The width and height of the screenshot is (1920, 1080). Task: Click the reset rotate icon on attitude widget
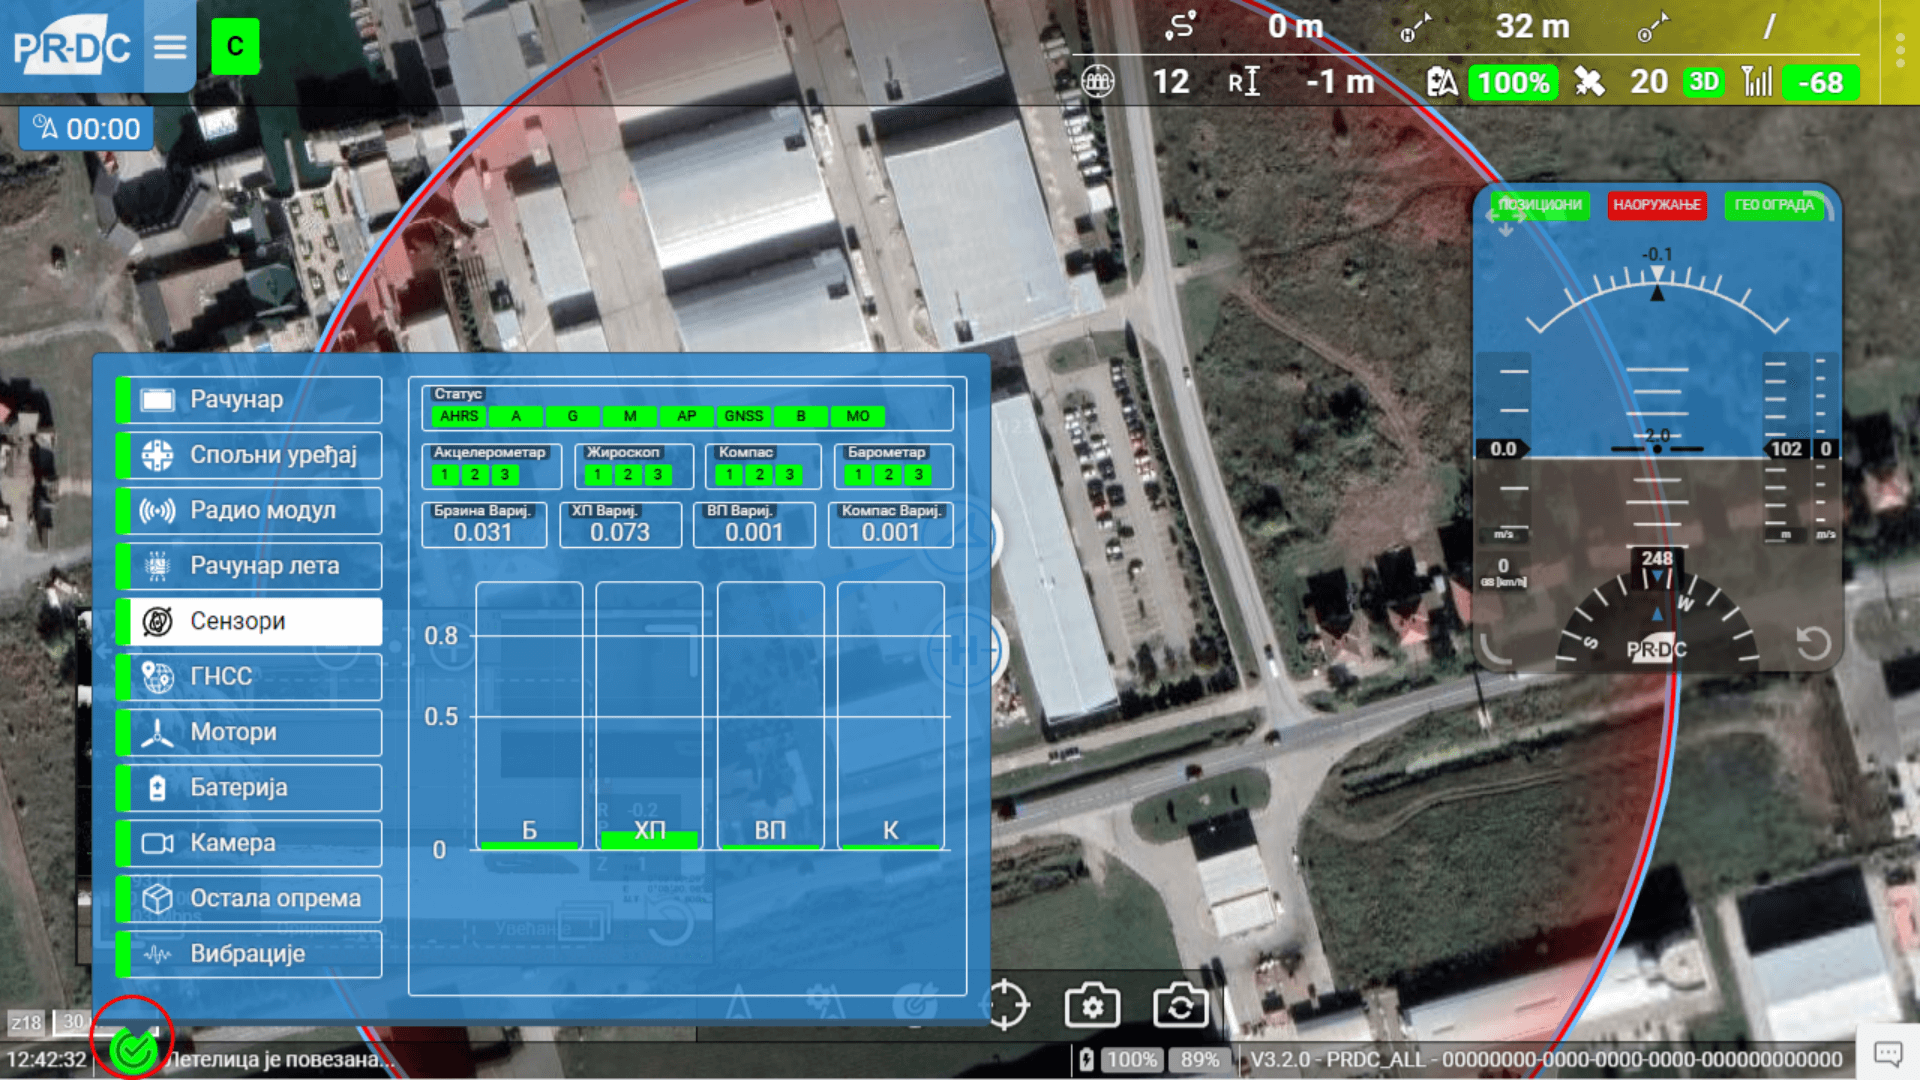(1813, 643)
